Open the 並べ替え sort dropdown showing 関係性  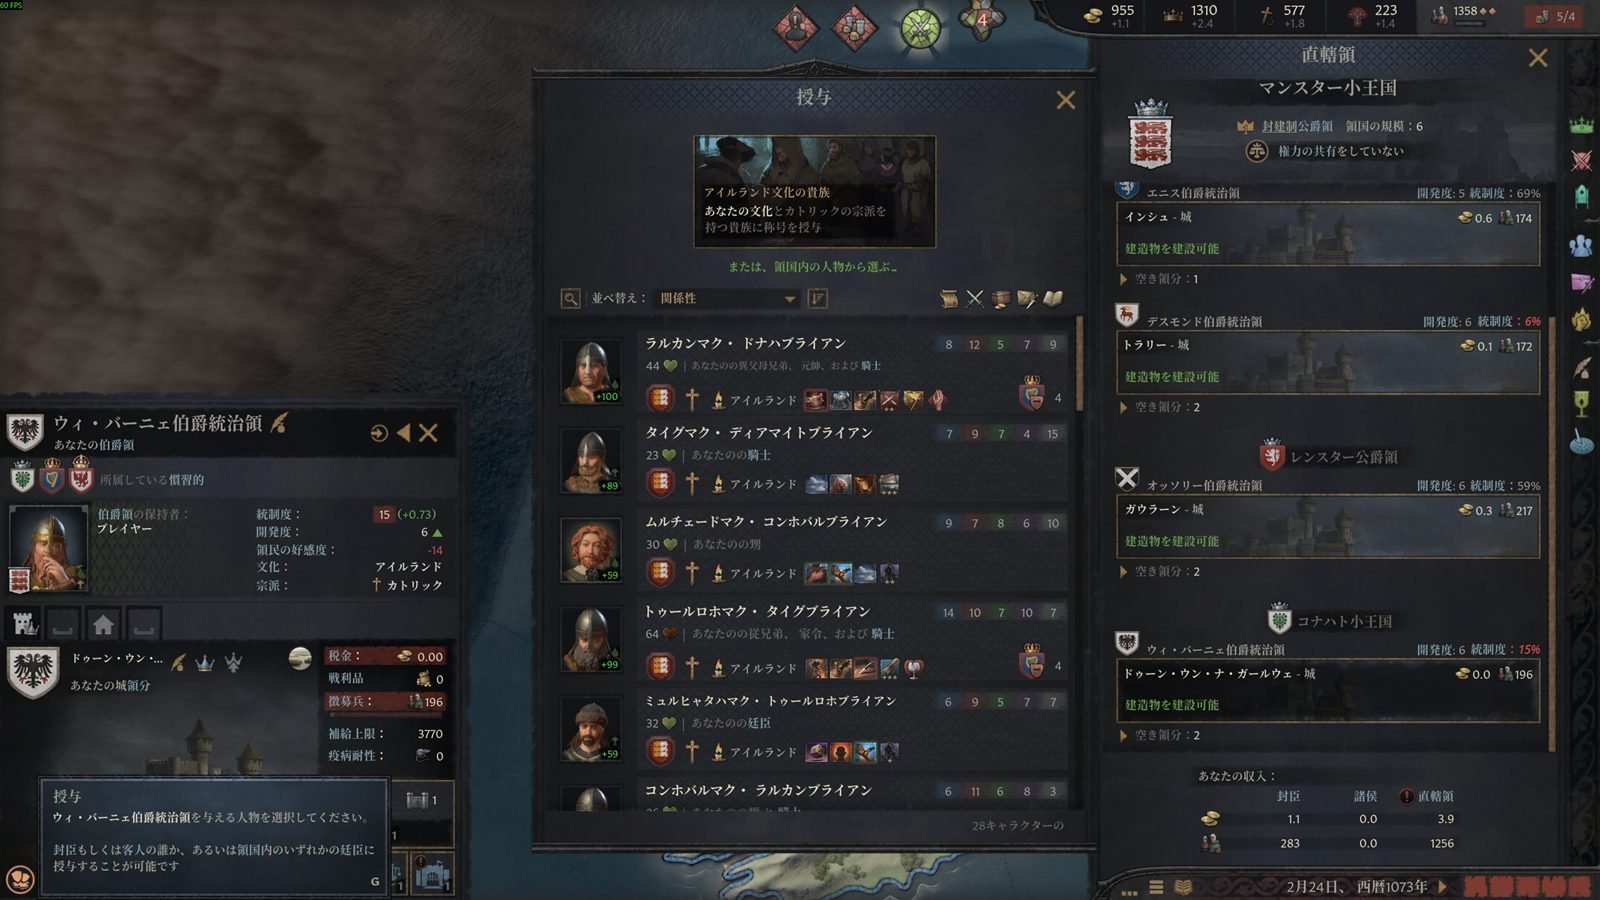(x=726, y=298)
